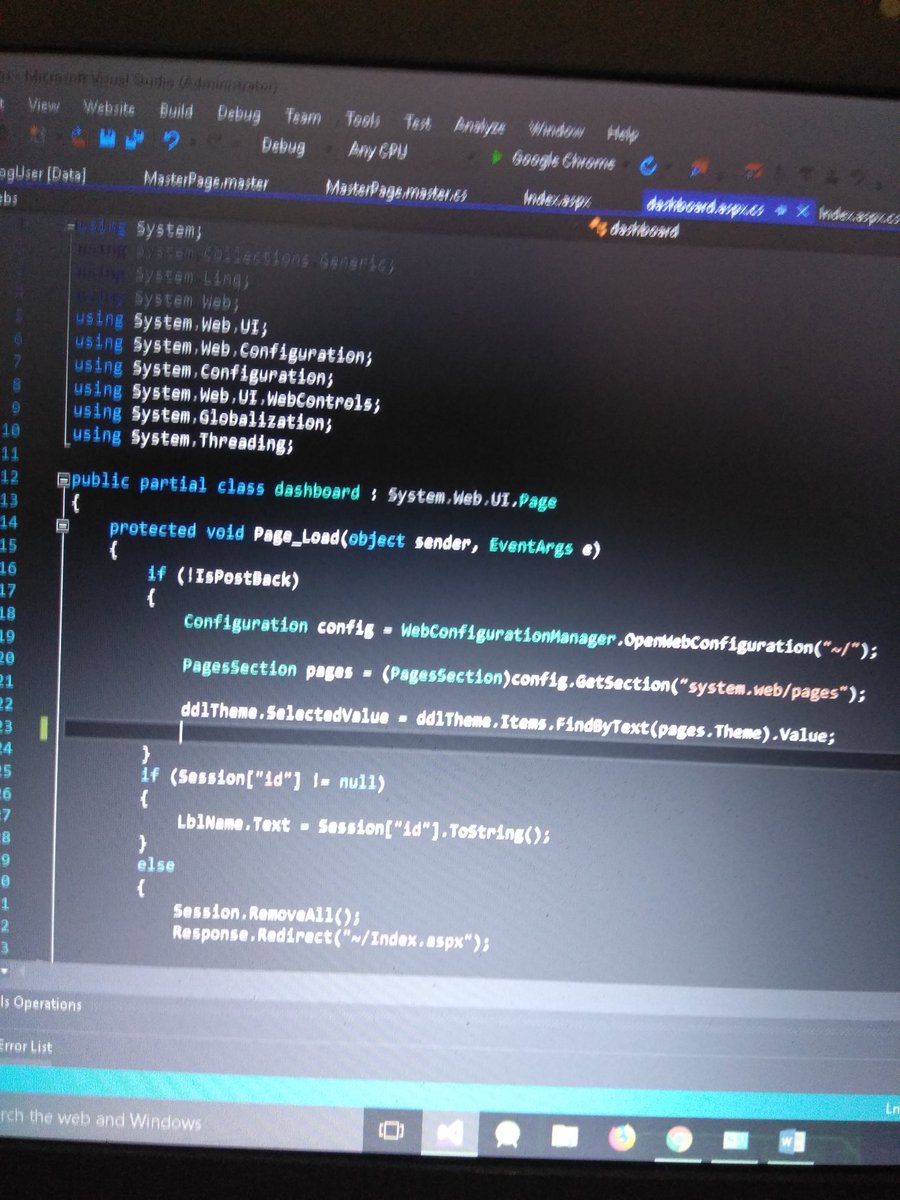Open File Explorer from the taskbar
Viewport: 900px width, 1200px height.
tap(564, 1135)
